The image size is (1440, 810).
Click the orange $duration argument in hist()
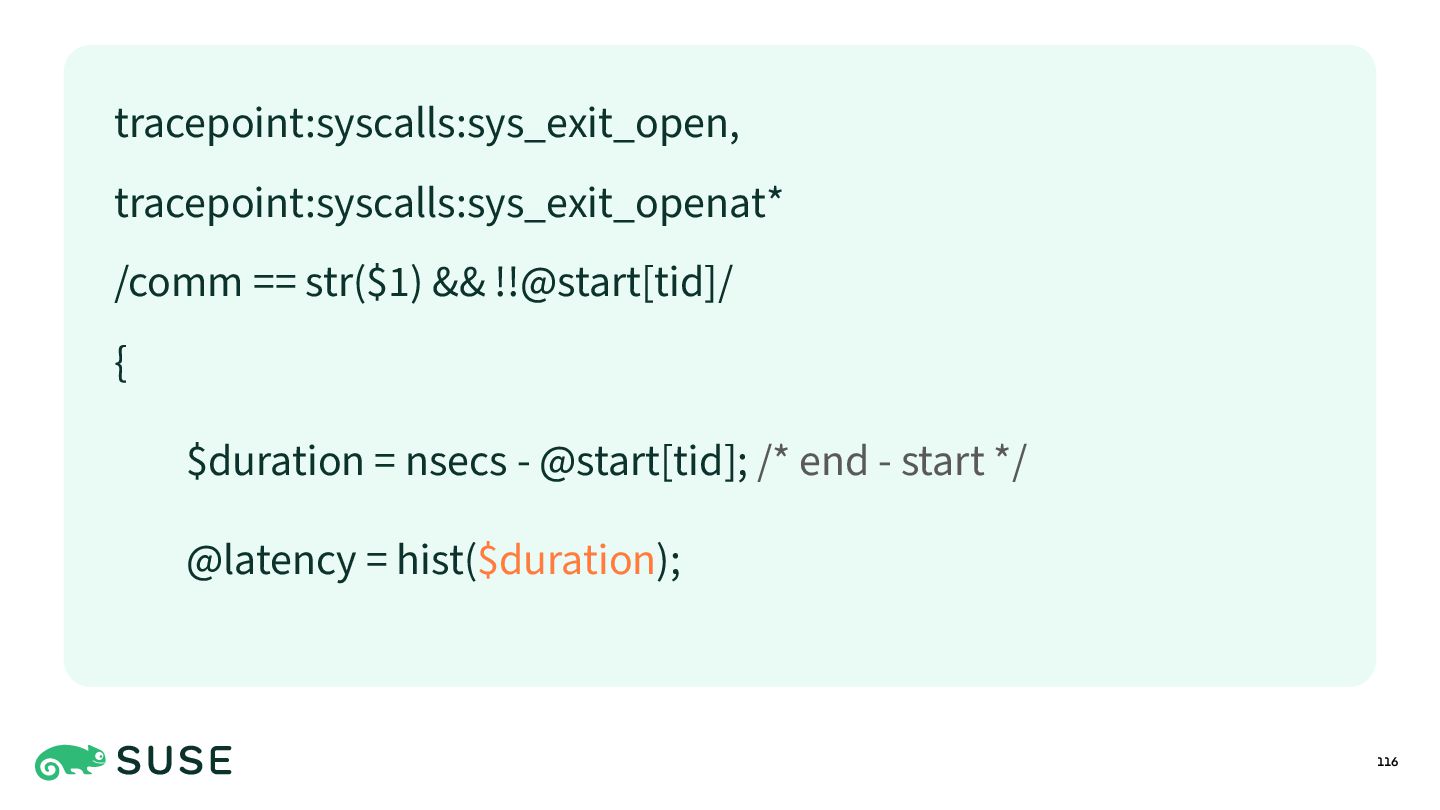point(567,559)
